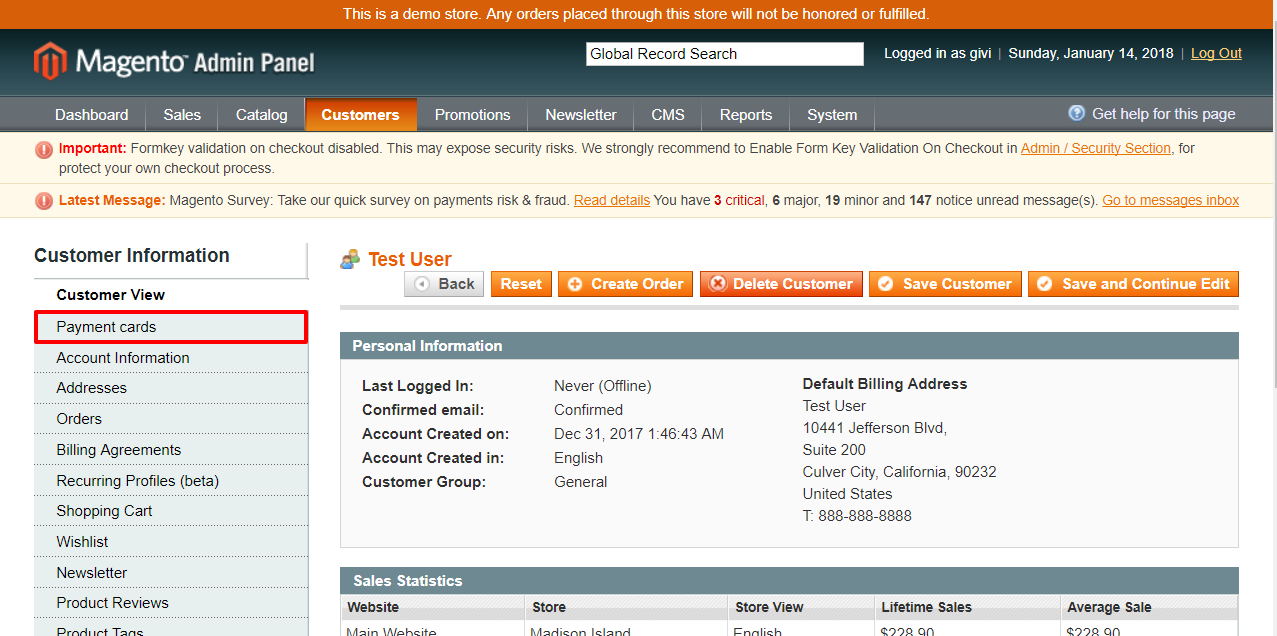Go to the Addresses tab

pyautogui.click(x=170, y=388)
